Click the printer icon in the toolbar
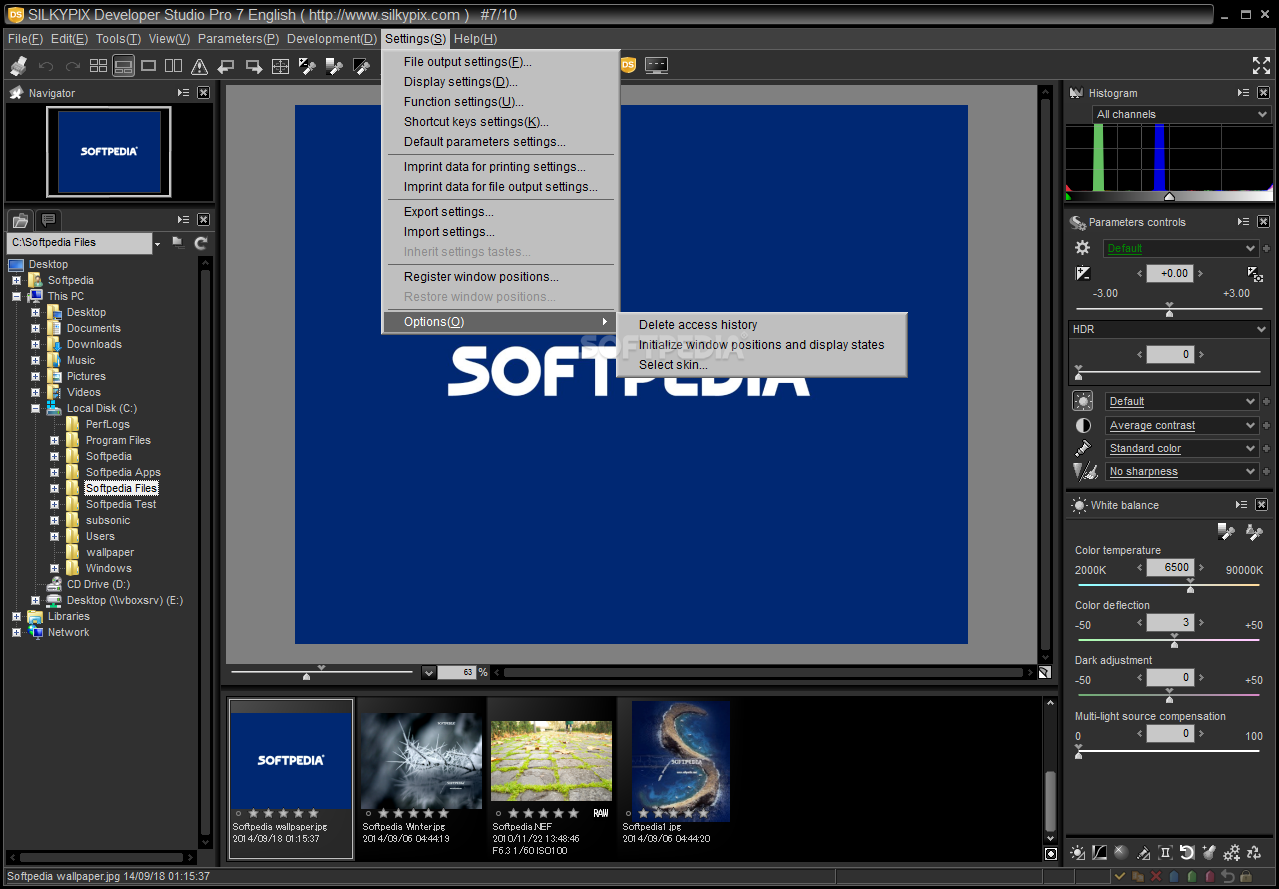Viewport: 1279px width, 889px height. (x=19, y=66)
